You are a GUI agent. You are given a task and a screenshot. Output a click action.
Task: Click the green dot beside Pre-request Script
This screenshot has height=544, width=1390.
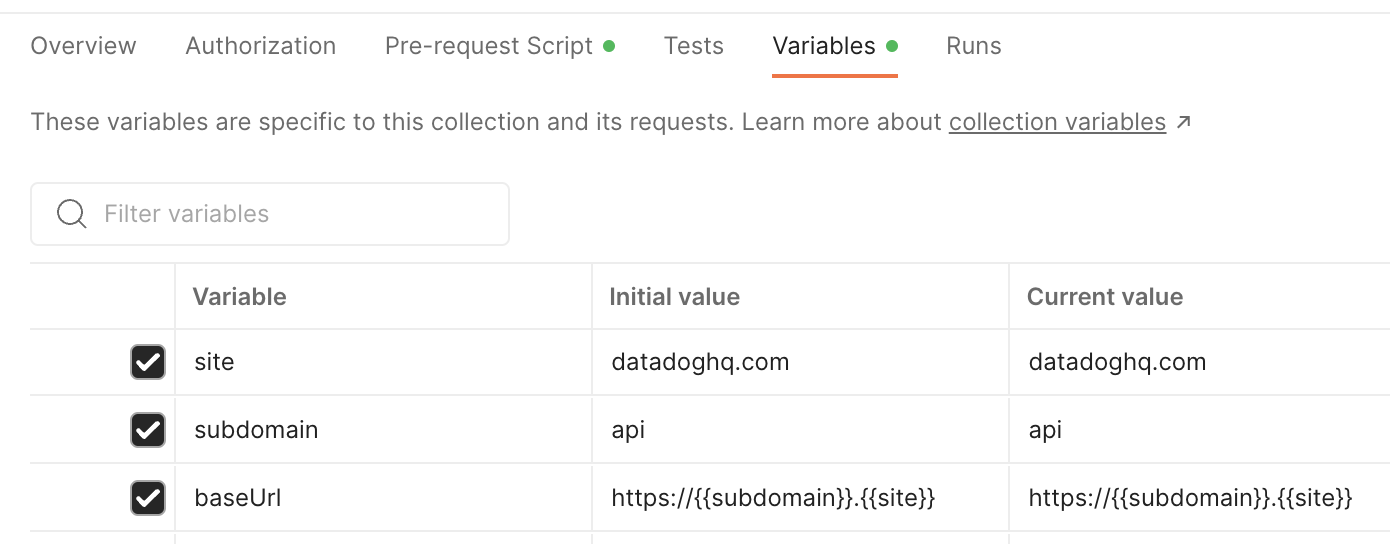point(609,46)
